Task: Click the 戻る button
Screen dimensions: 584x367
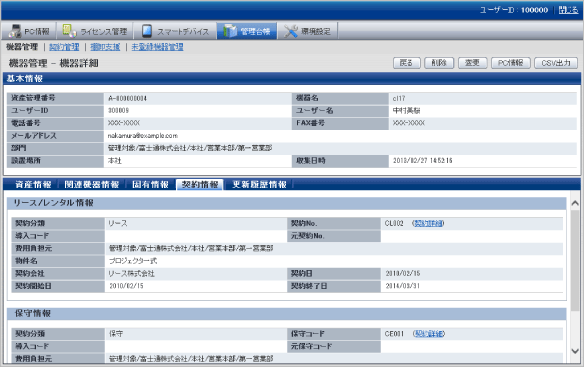Action: [x=406, y=63]
